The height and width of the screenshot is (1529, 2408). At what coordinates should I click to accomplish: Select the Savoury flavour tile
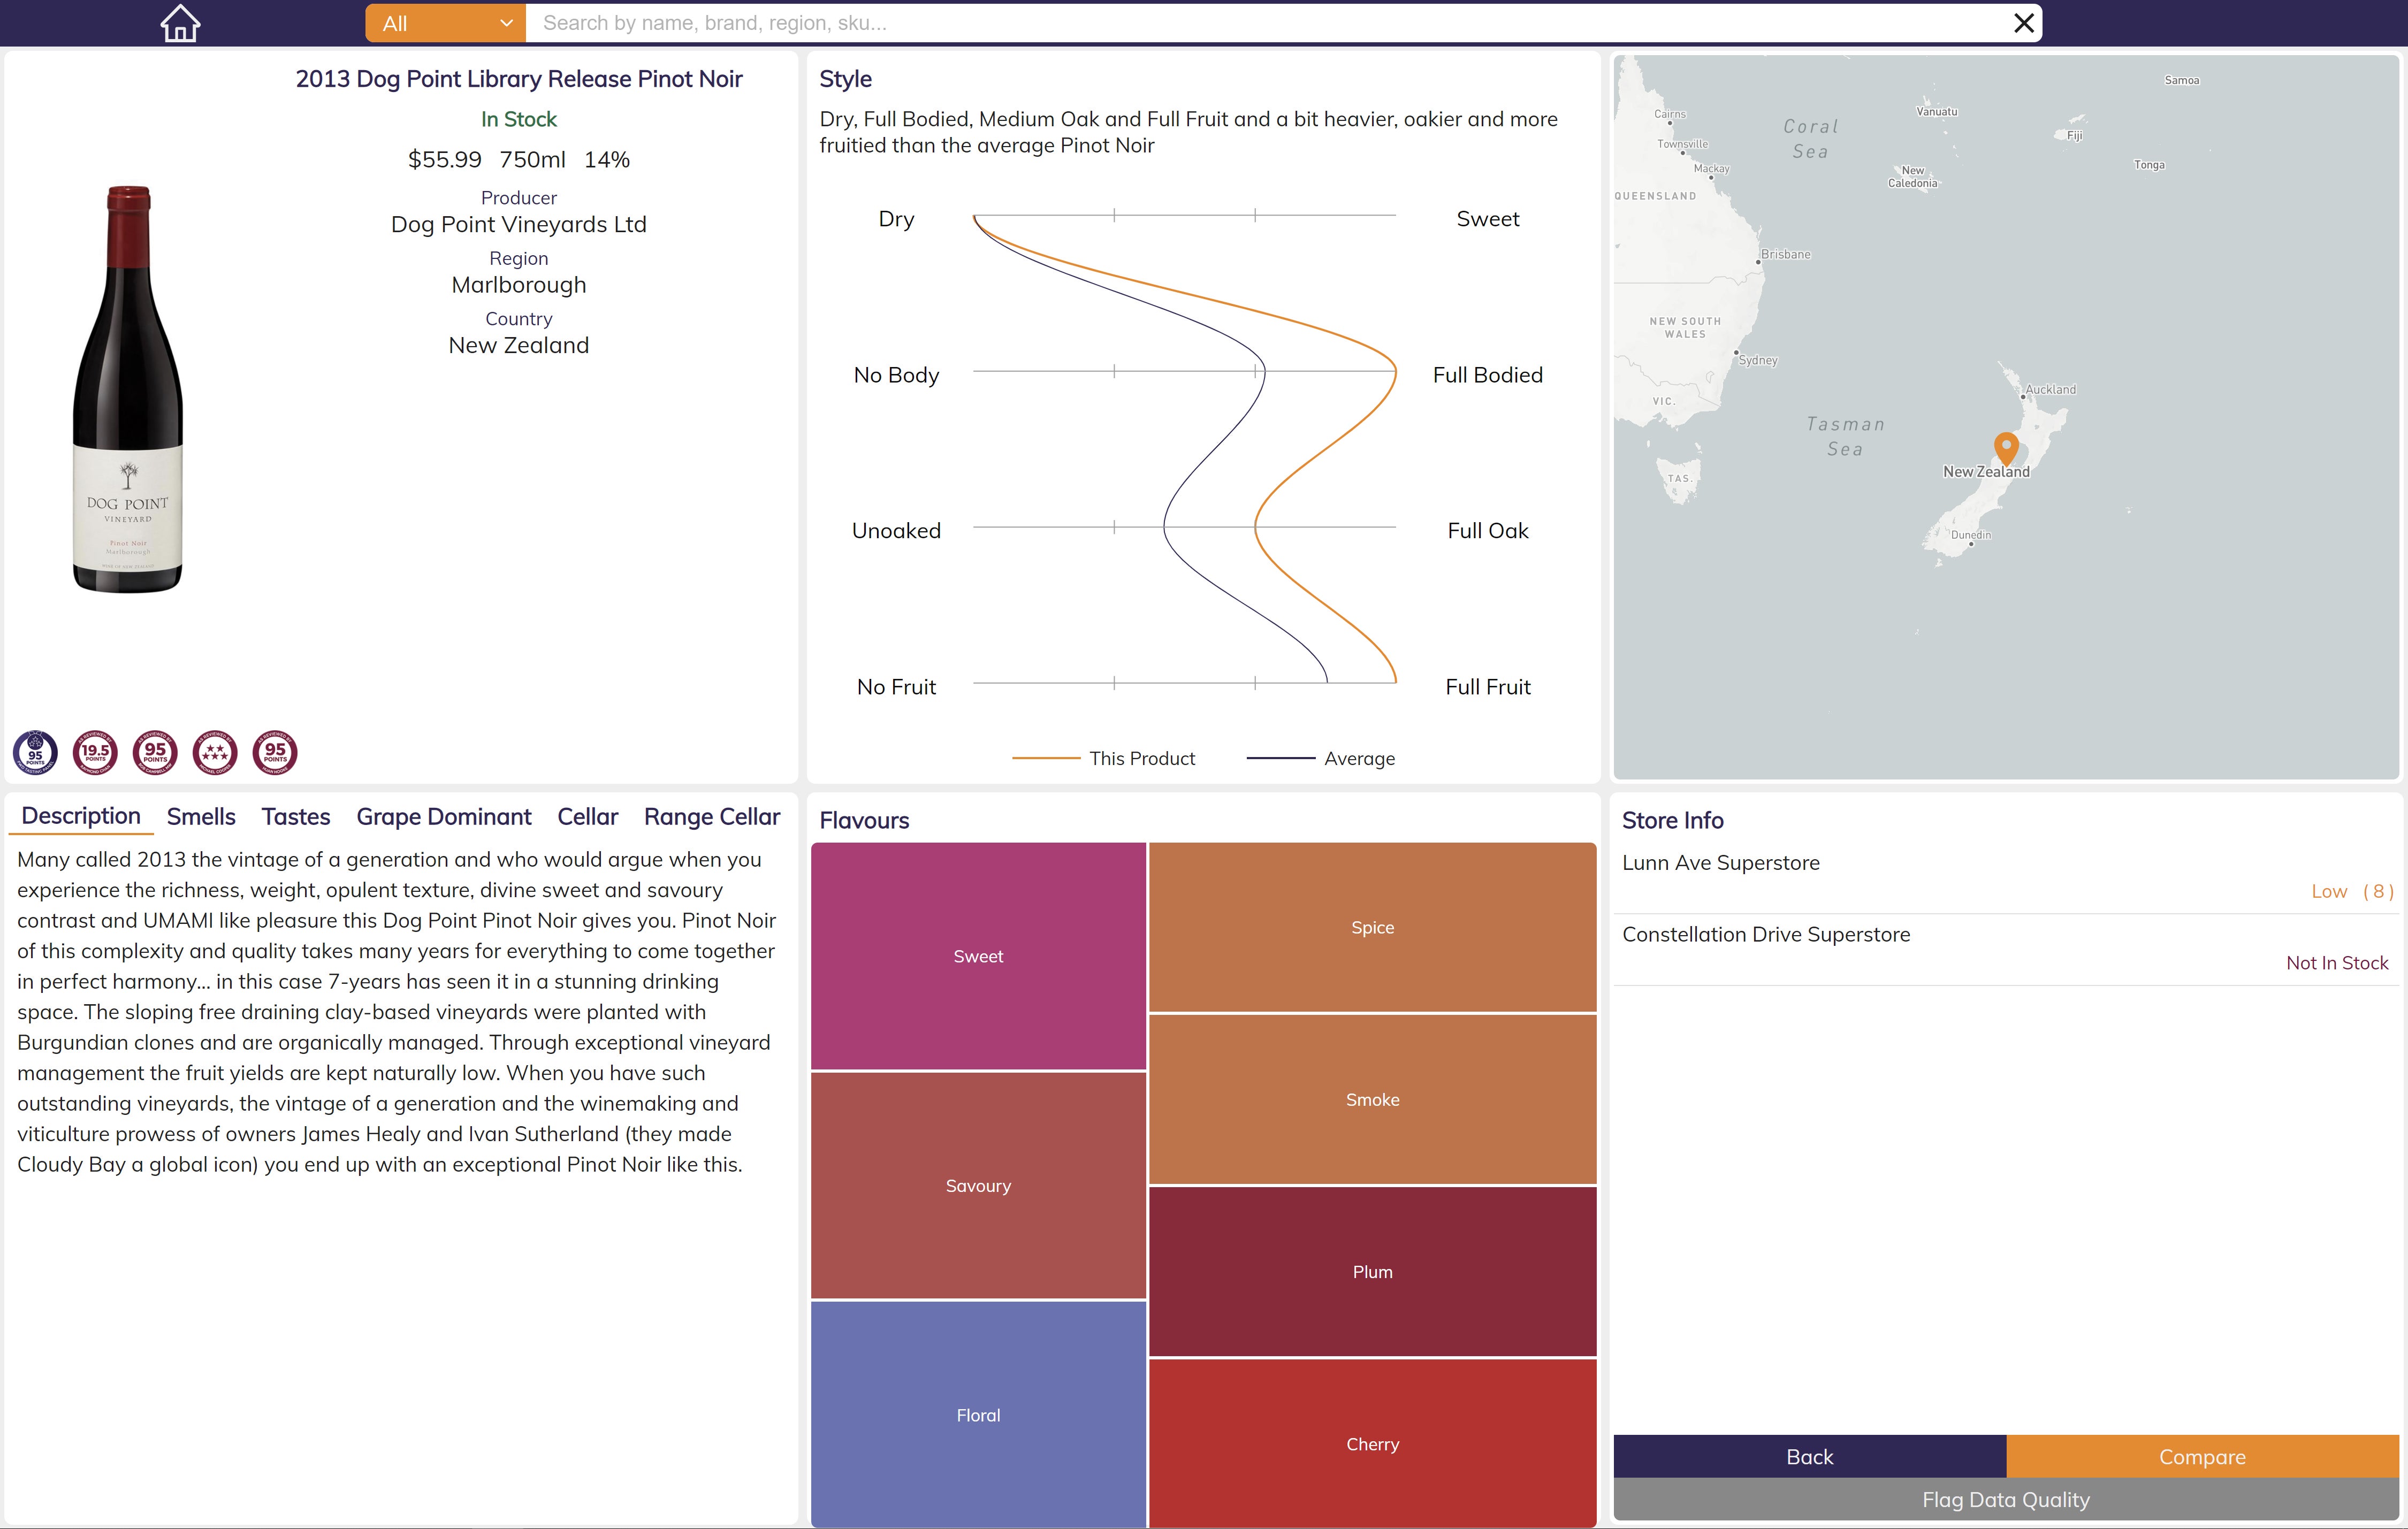[978, 1185]
